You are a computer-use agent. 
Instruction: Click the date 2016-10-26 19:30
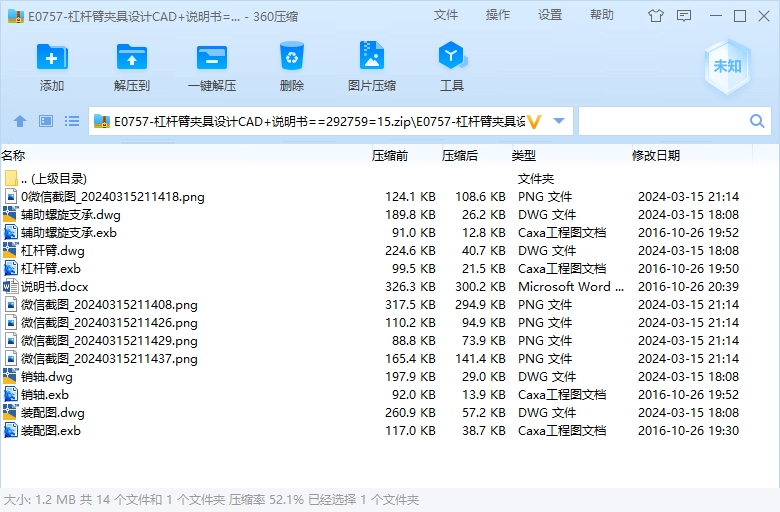click(688, 430)
